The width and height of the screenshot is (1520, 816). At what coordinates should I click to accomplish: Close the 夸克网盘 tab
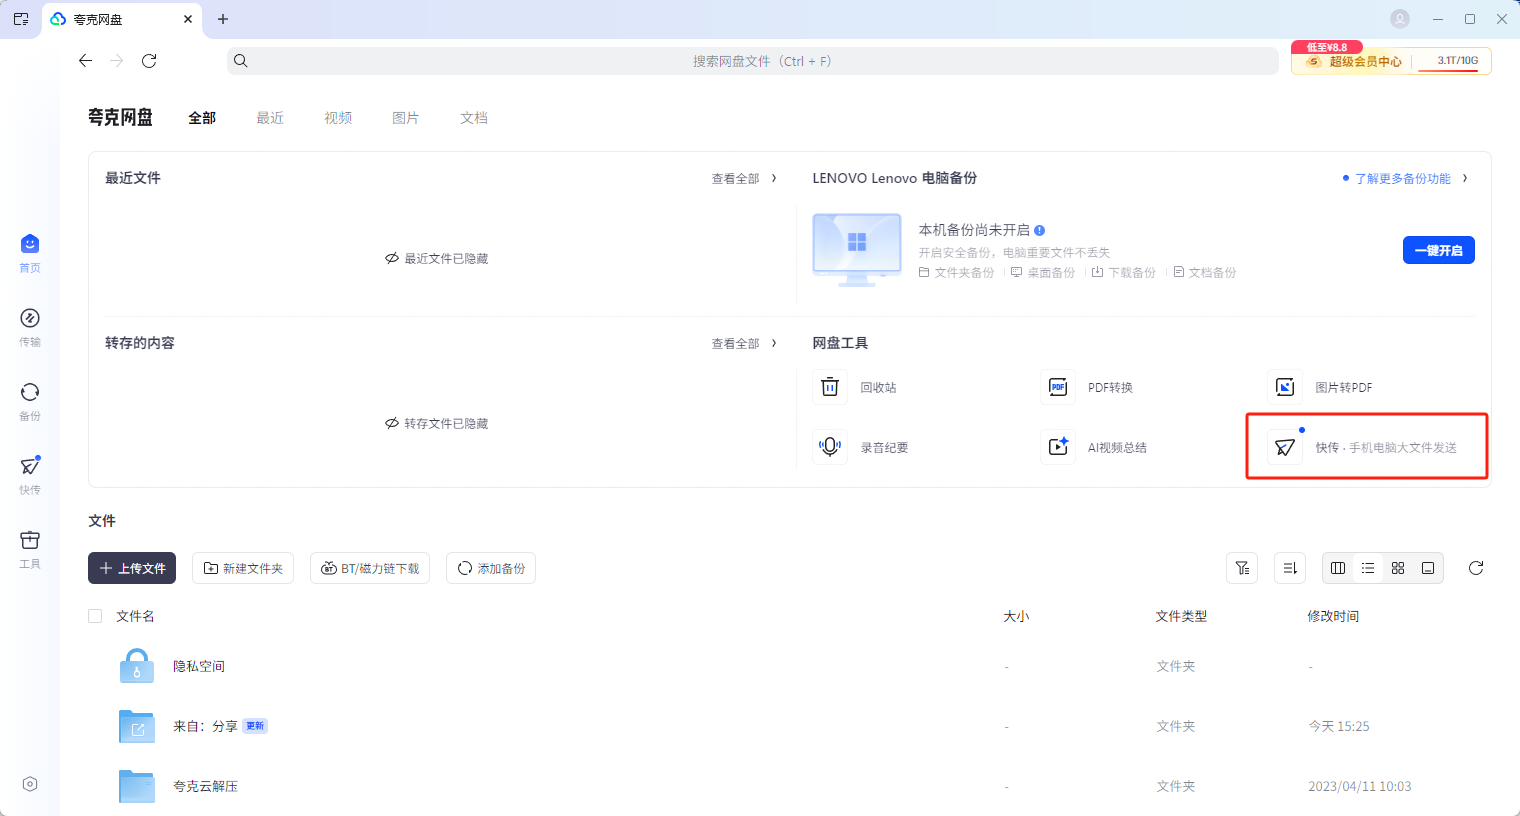tap(188, 19)
